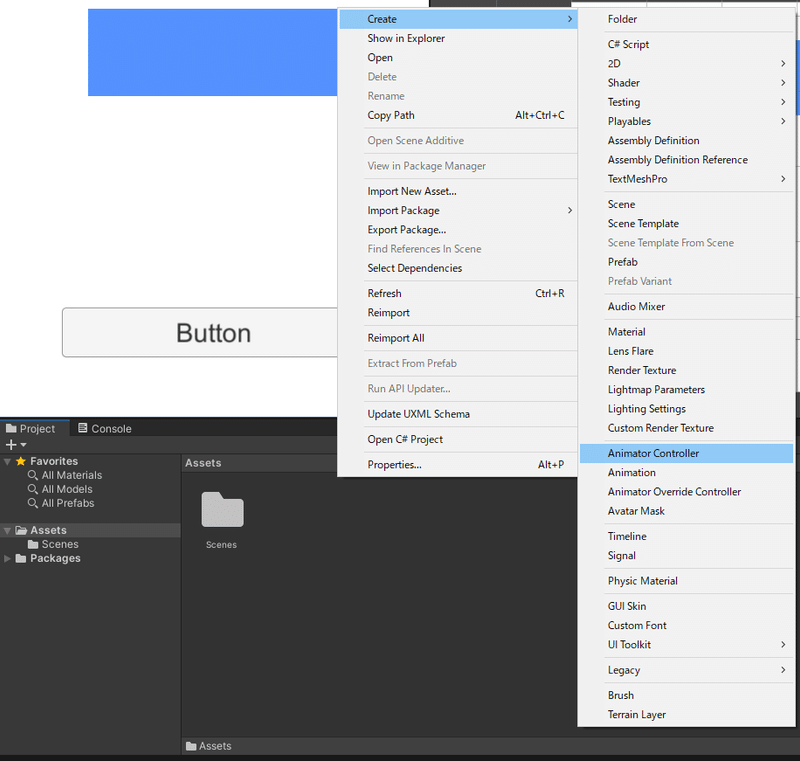Screen dimensions: 800x761
Task: Create a new Folder from submenu
Action: 686,19
